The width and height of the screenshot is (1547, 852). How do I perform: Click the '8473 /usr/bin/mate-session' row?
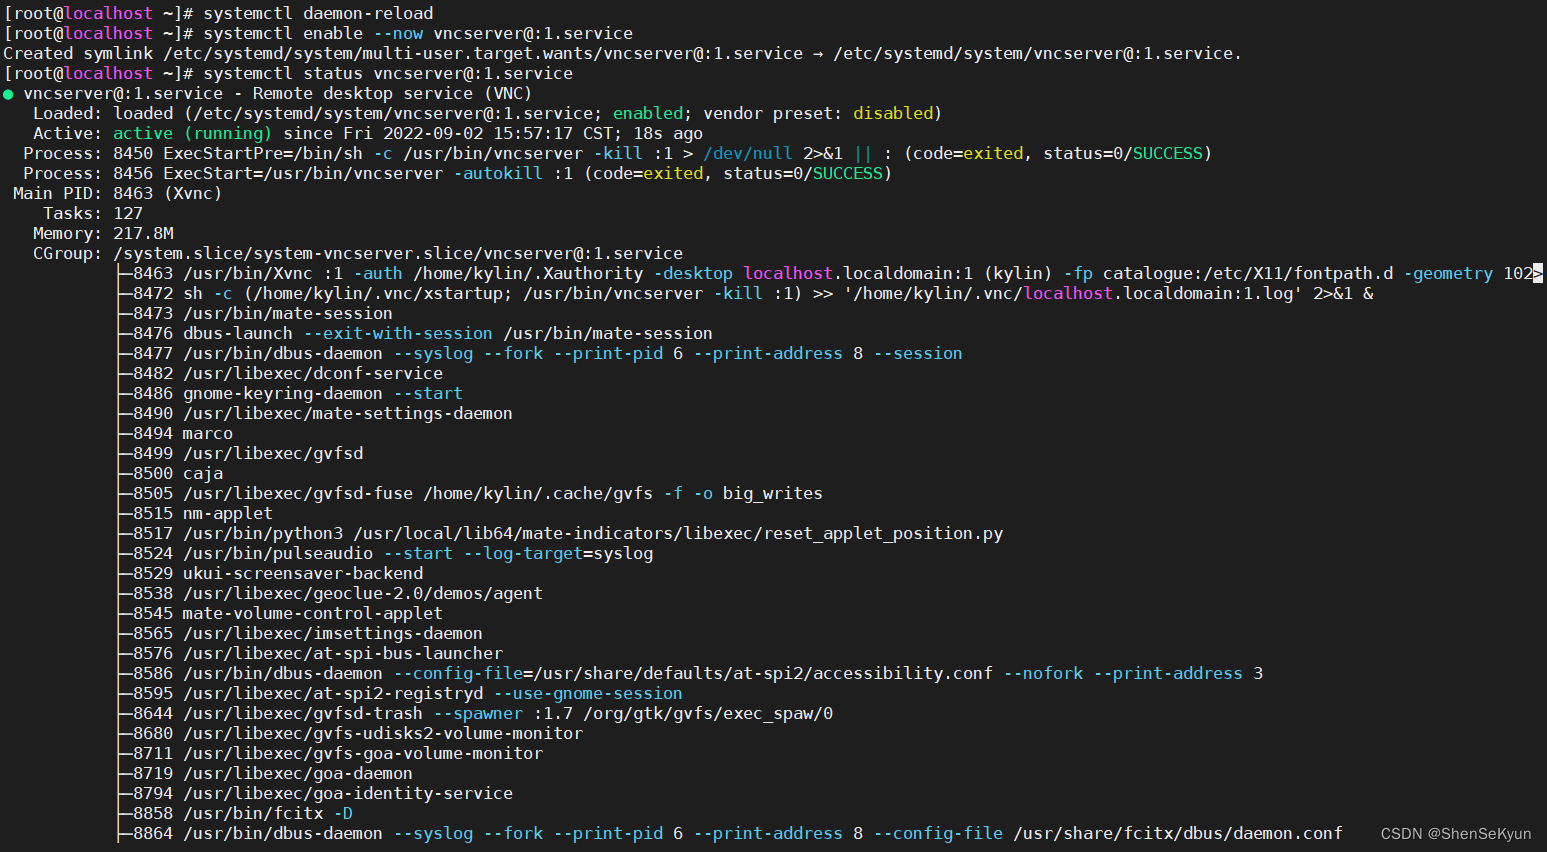click(x=255, y=313)
